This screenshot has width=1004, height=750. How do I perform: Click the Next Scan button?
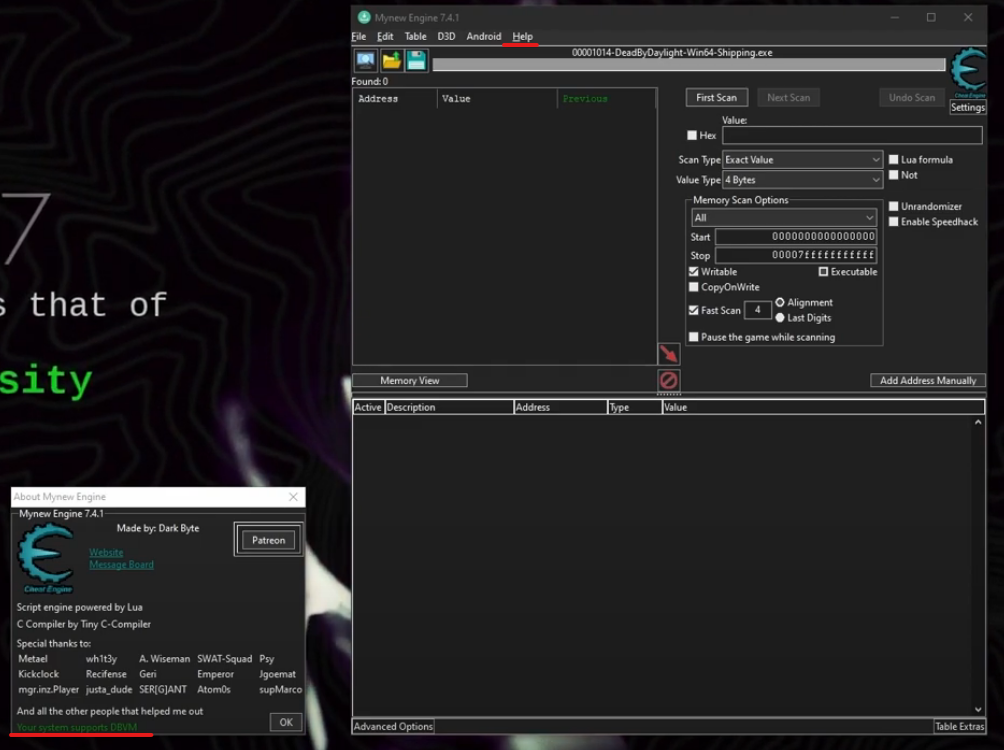click(x=788, y=97)
